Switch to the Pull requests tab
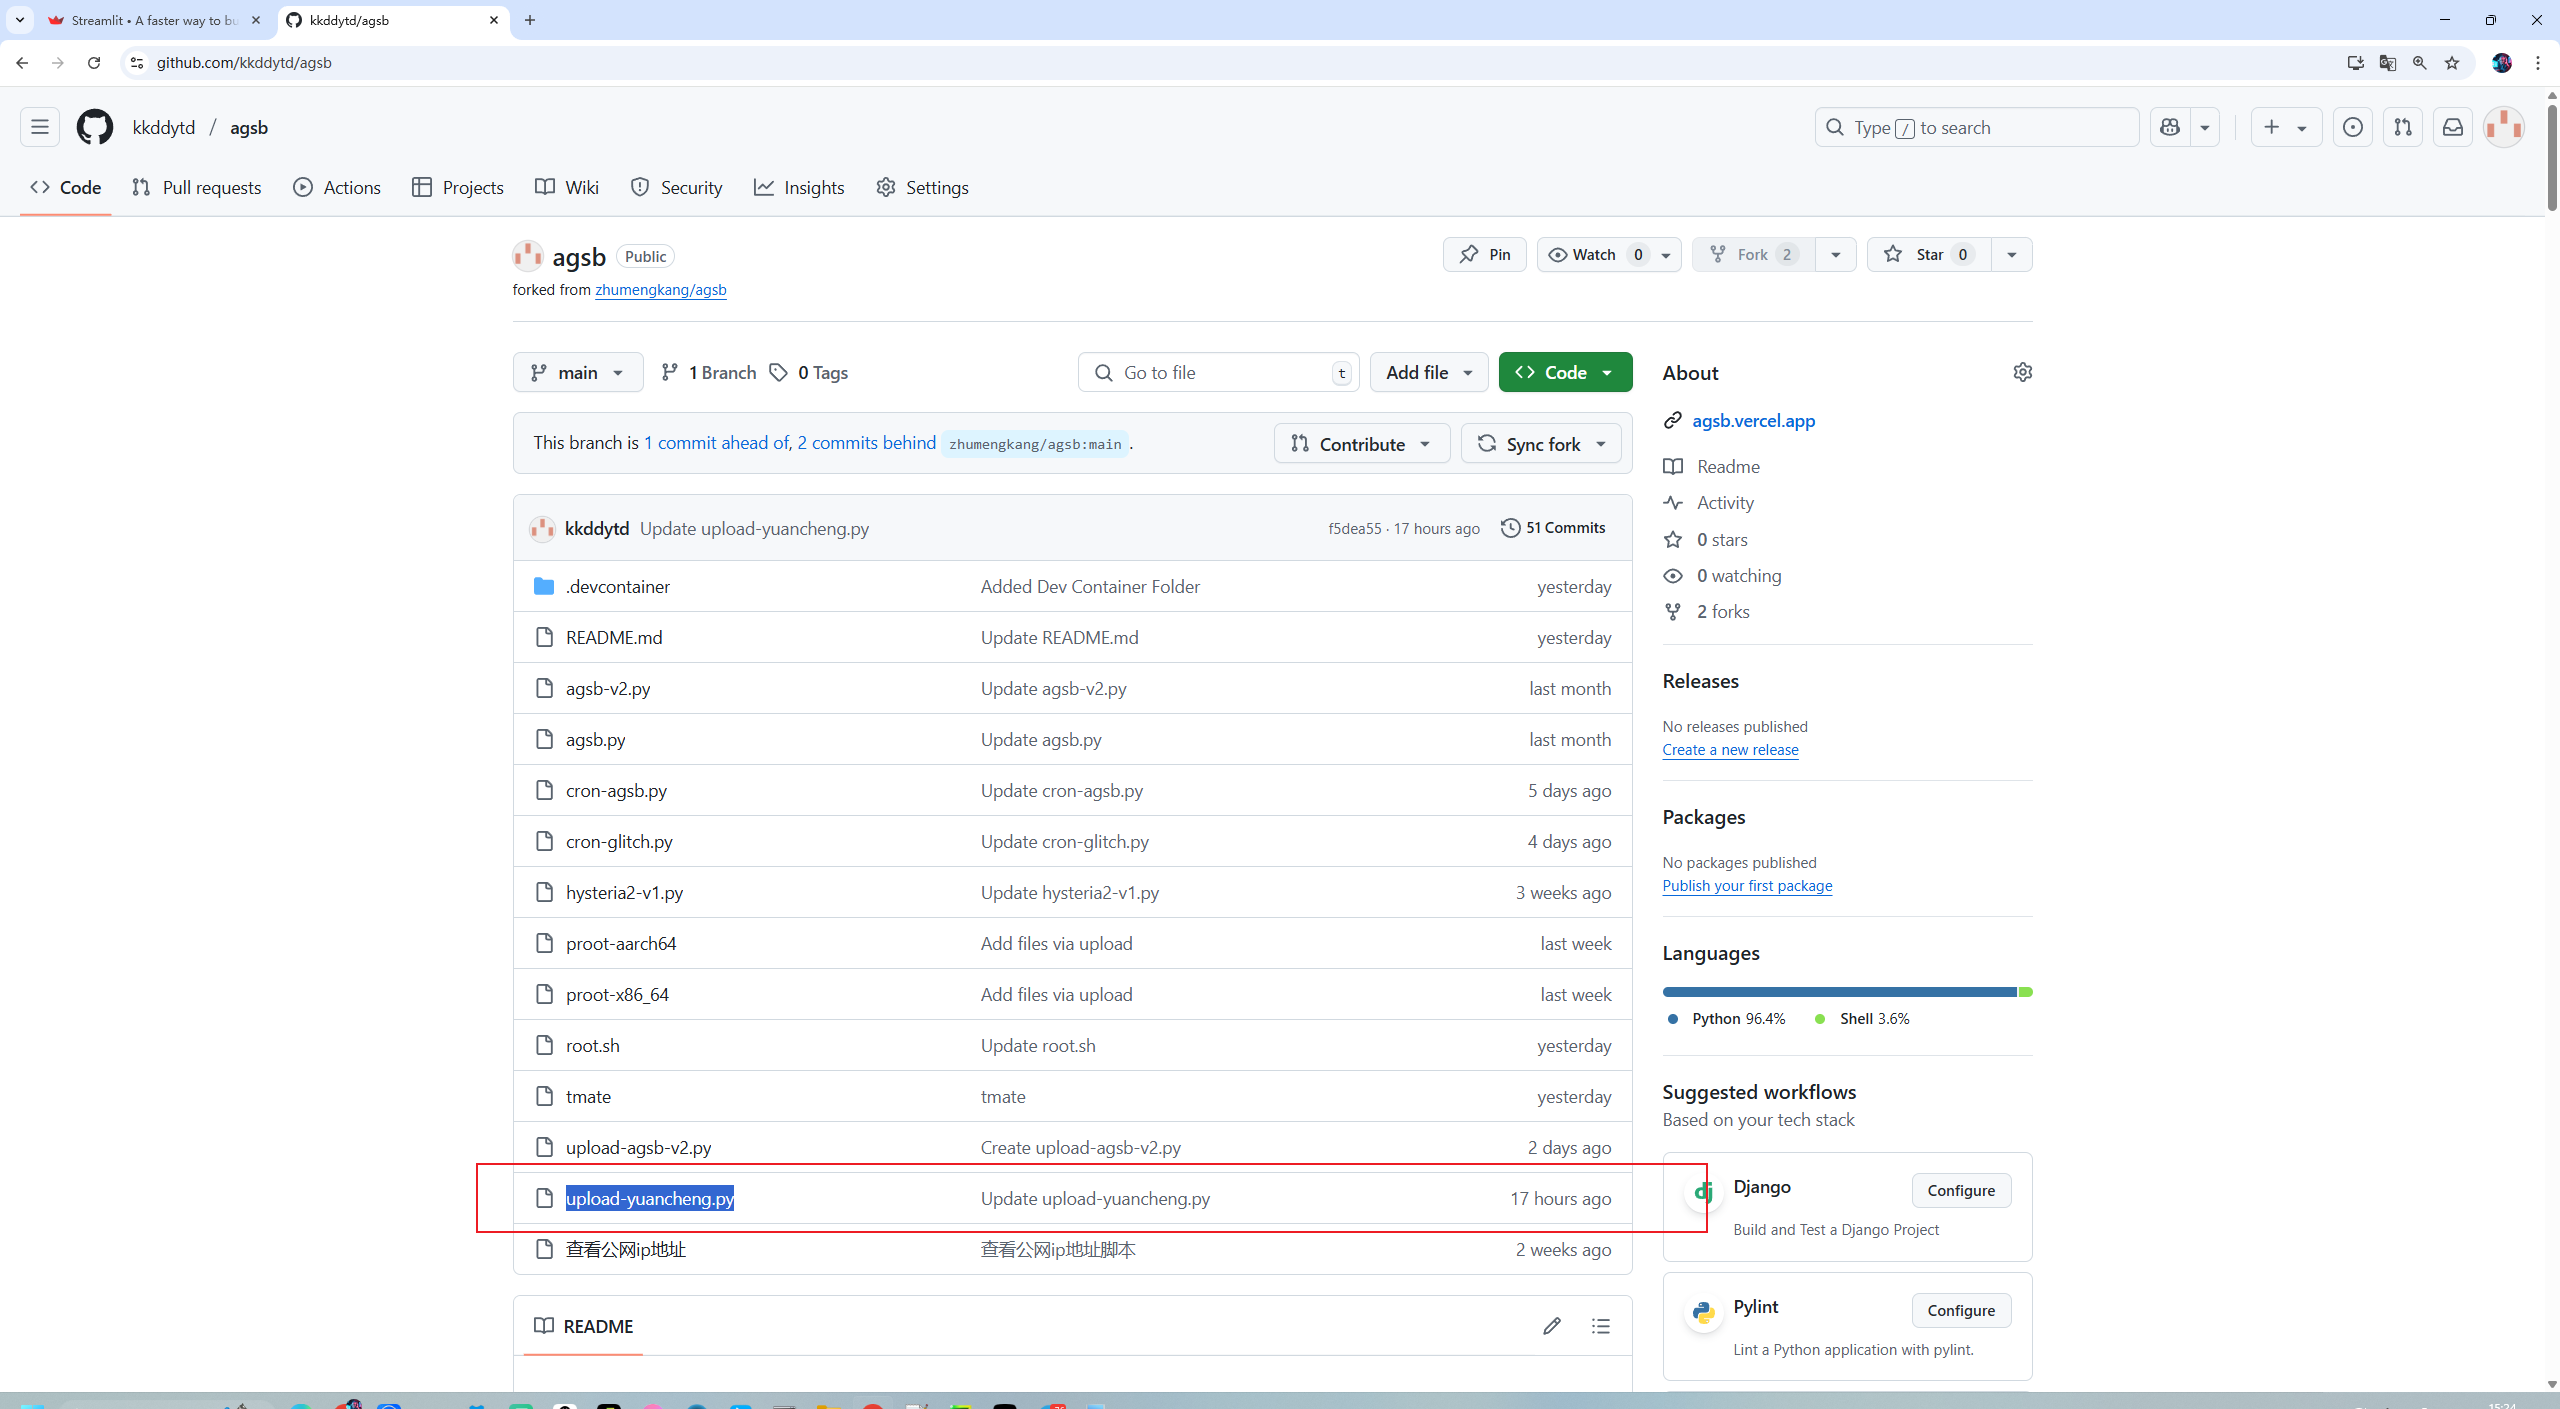The image size is (2560, 1409). coord(197,187)
